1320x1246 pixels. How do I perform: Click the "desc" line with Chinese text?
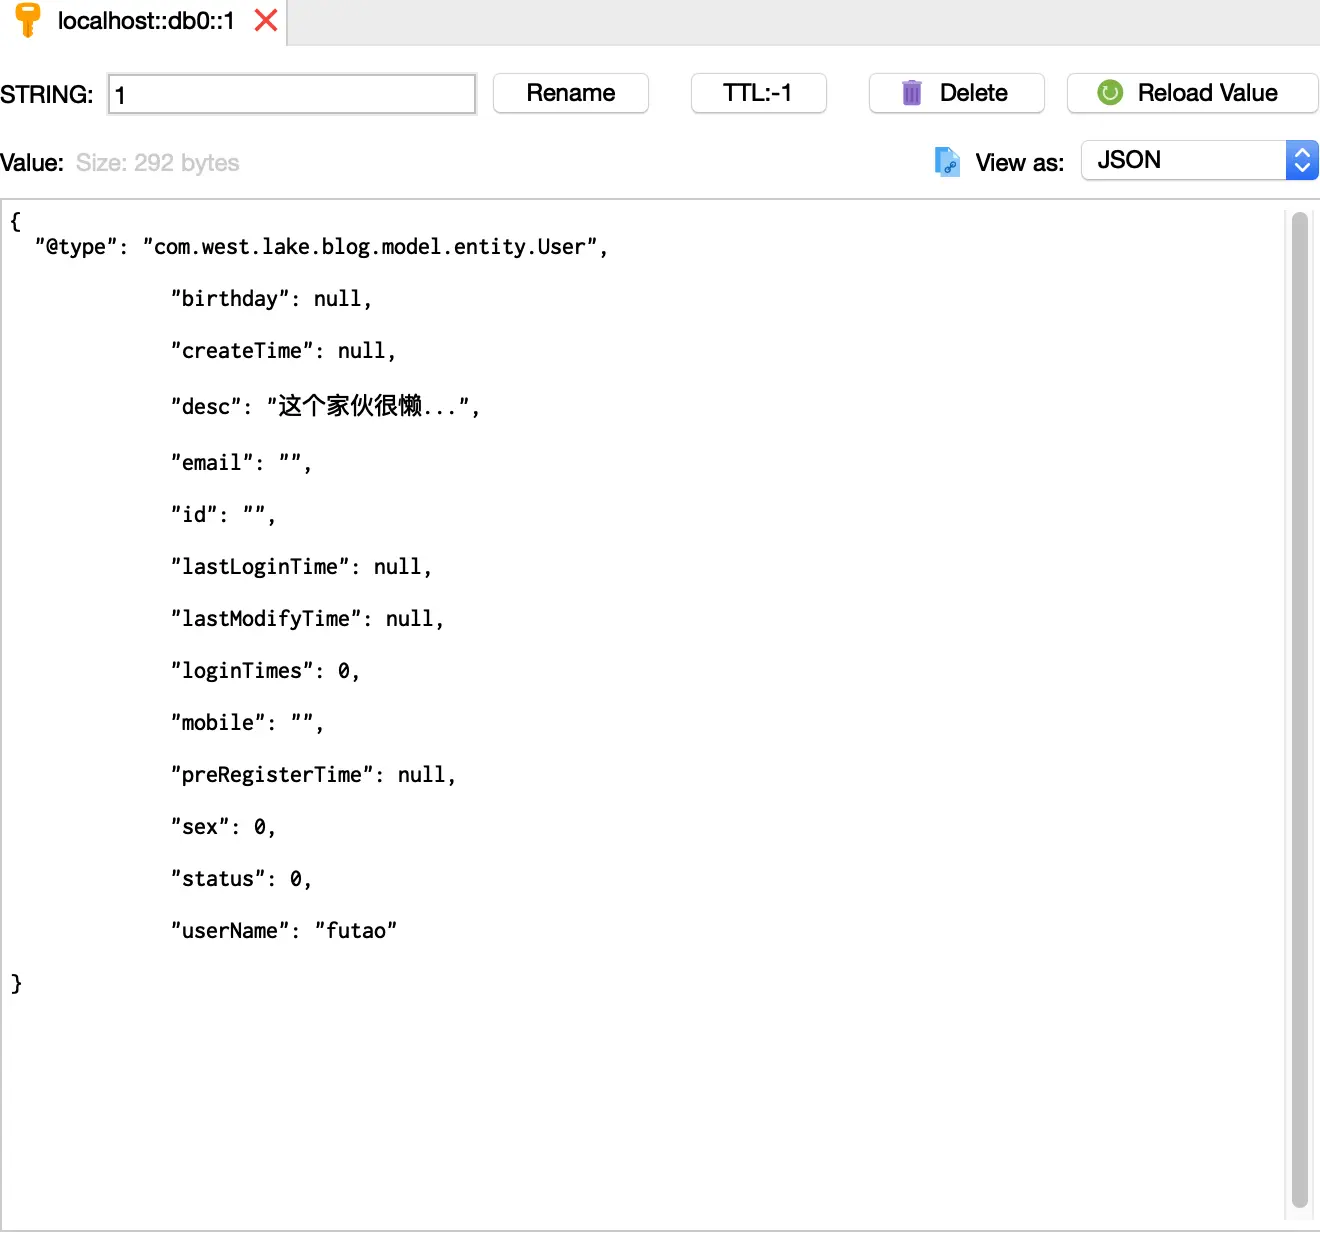coord(325,406)
